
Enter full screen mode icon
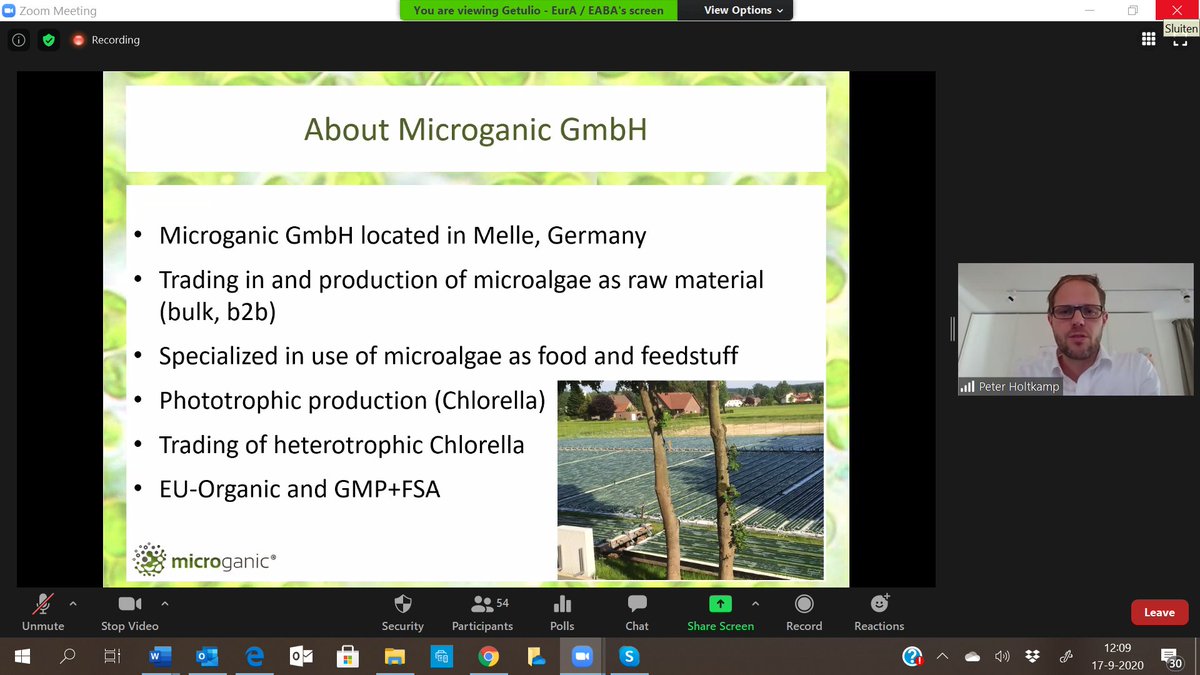1178,39
